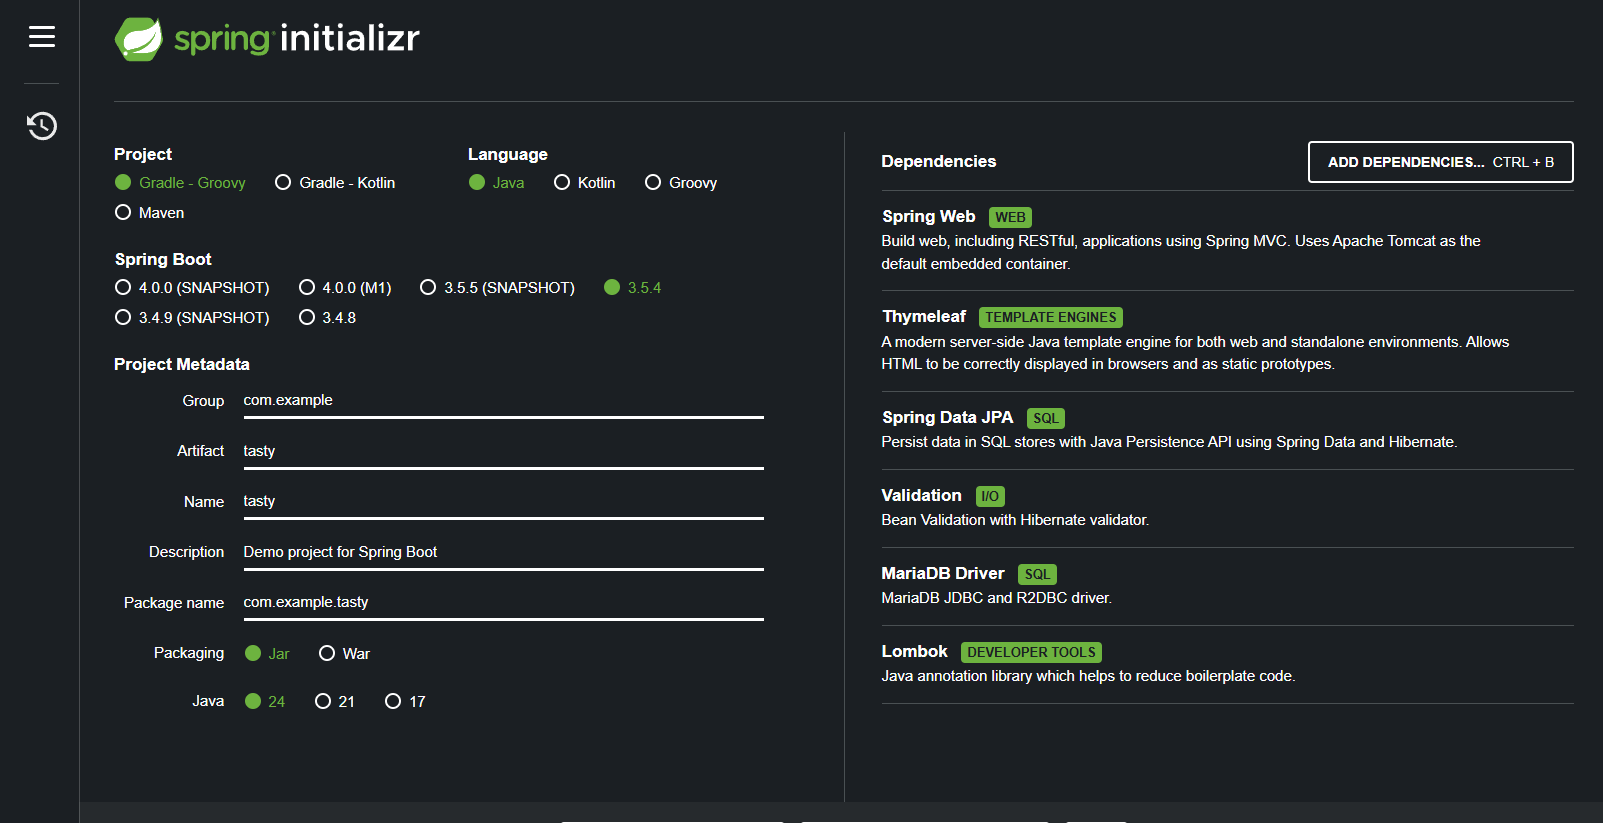The height and width of the screenshot is (823, 1603).
Task: Click the SQL tag beside MariaDB Driver
Action: click(x=1038, y=575)
